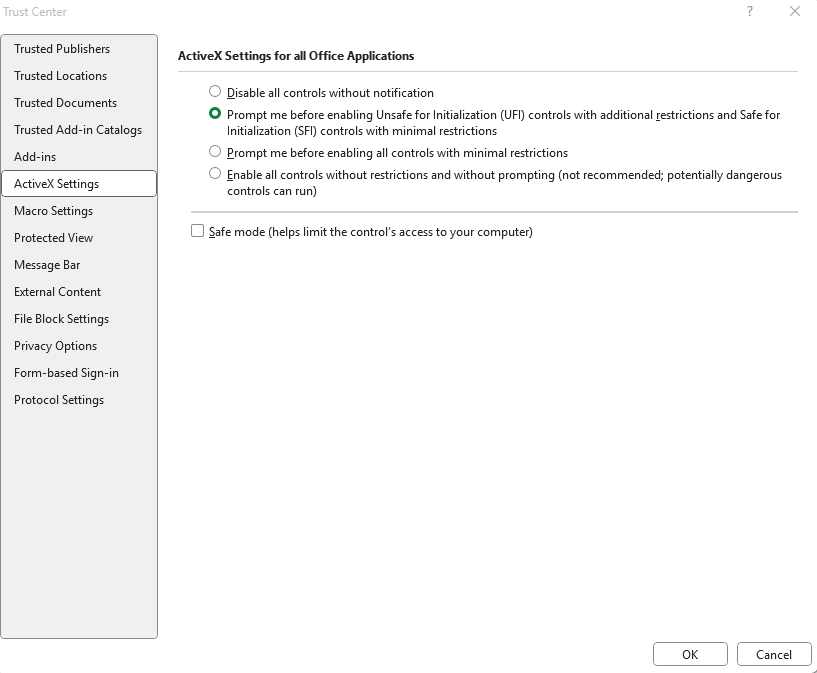Select Message Bar in the sidebar

pyautogui.click(x=45, y=264)
